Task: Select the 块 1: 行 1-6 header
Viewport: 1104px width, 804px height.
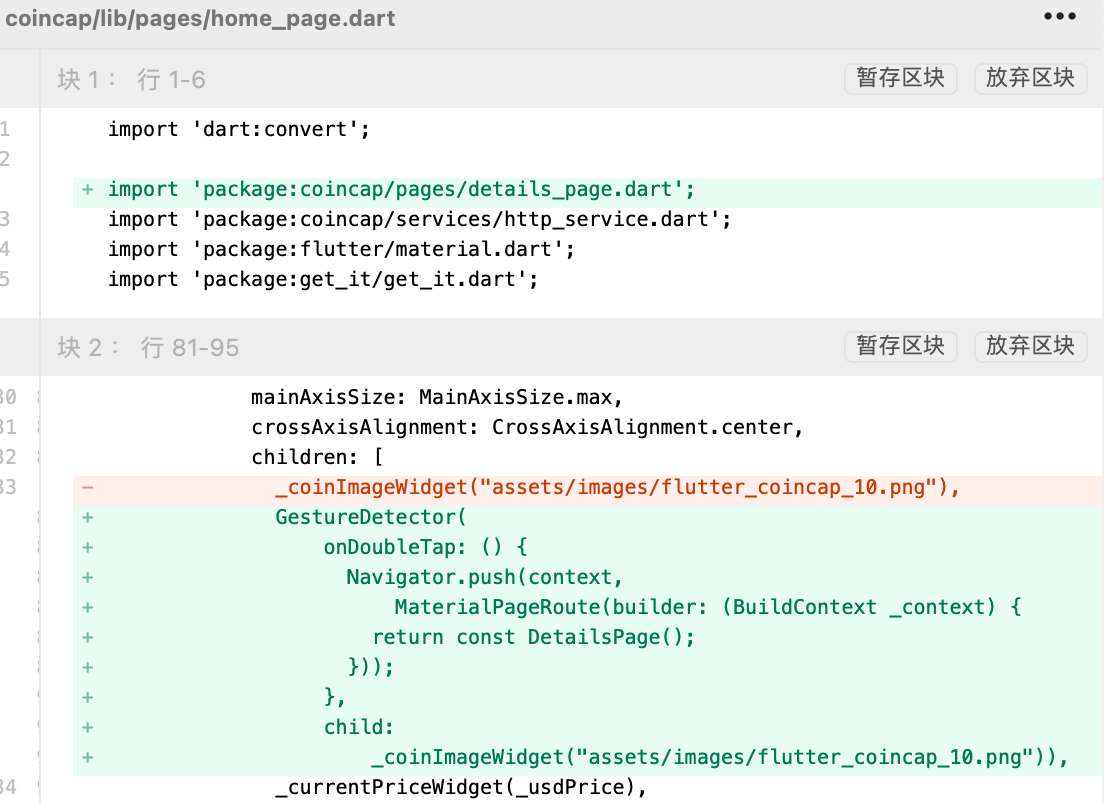Action: tap(132, 80)
